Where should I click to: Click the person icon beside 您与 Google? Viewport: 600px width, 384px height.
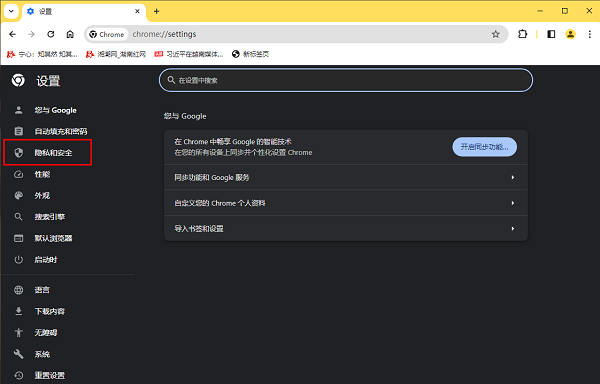(x=18, y=110)
